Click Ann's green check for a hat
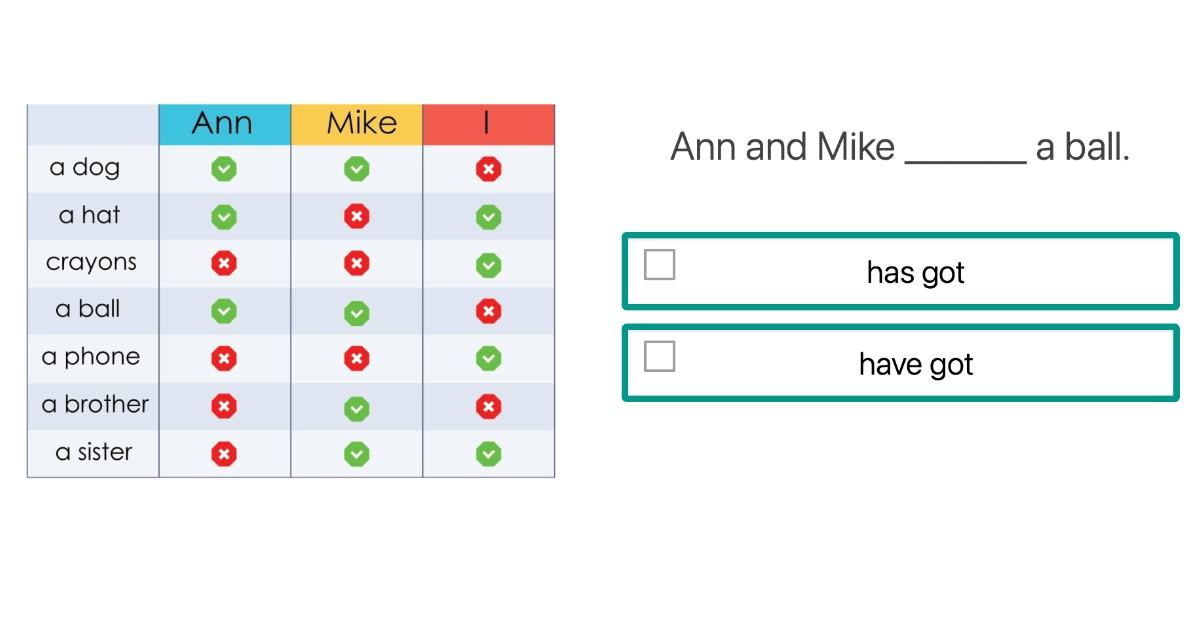The width and height of the screenshot is (1200, 630). coord(224,216)
